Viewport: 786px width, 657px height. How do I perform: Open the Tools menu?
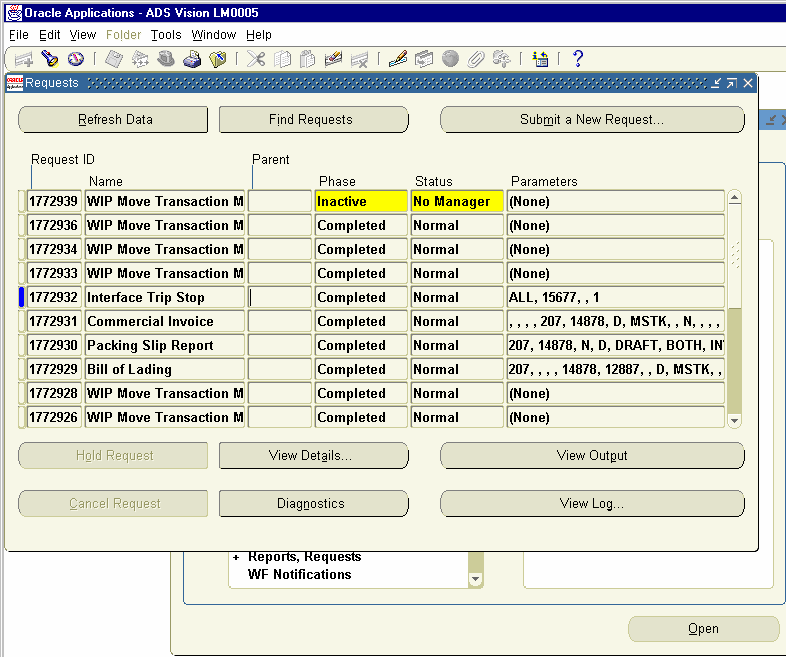[x=166, y=35]
